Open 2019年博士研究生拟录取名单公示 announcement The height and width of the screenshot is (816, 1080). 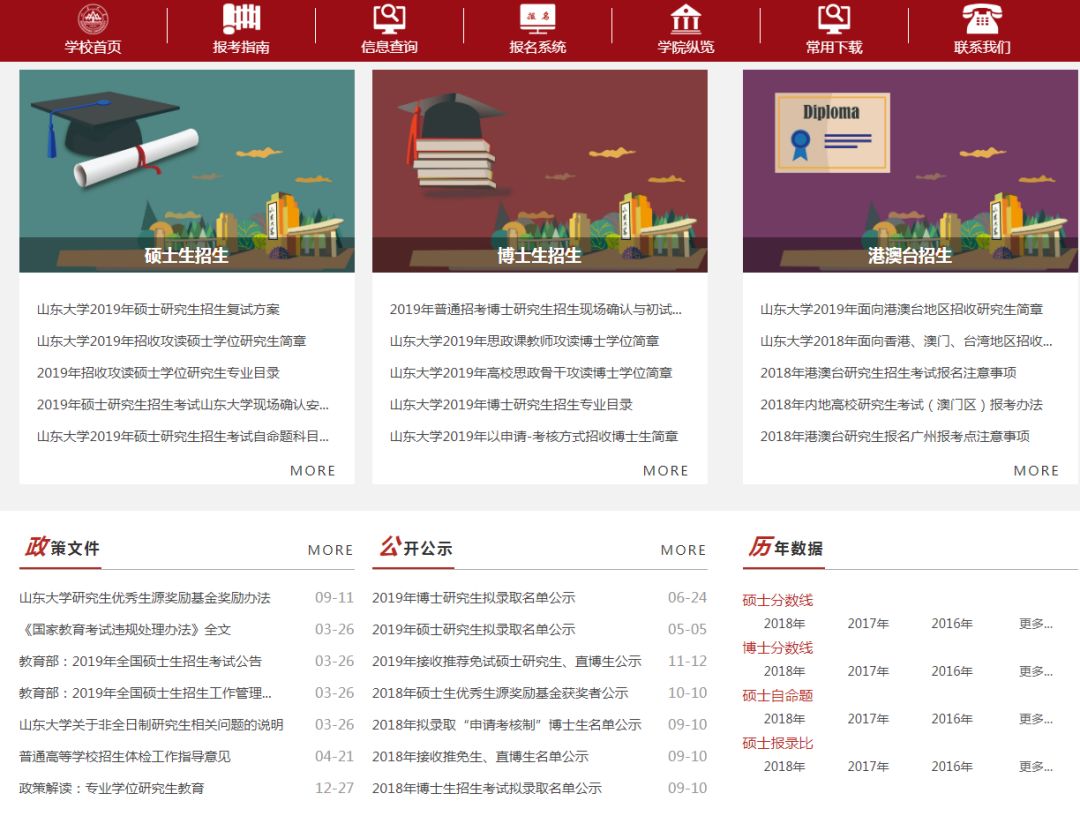coord(473,598)
